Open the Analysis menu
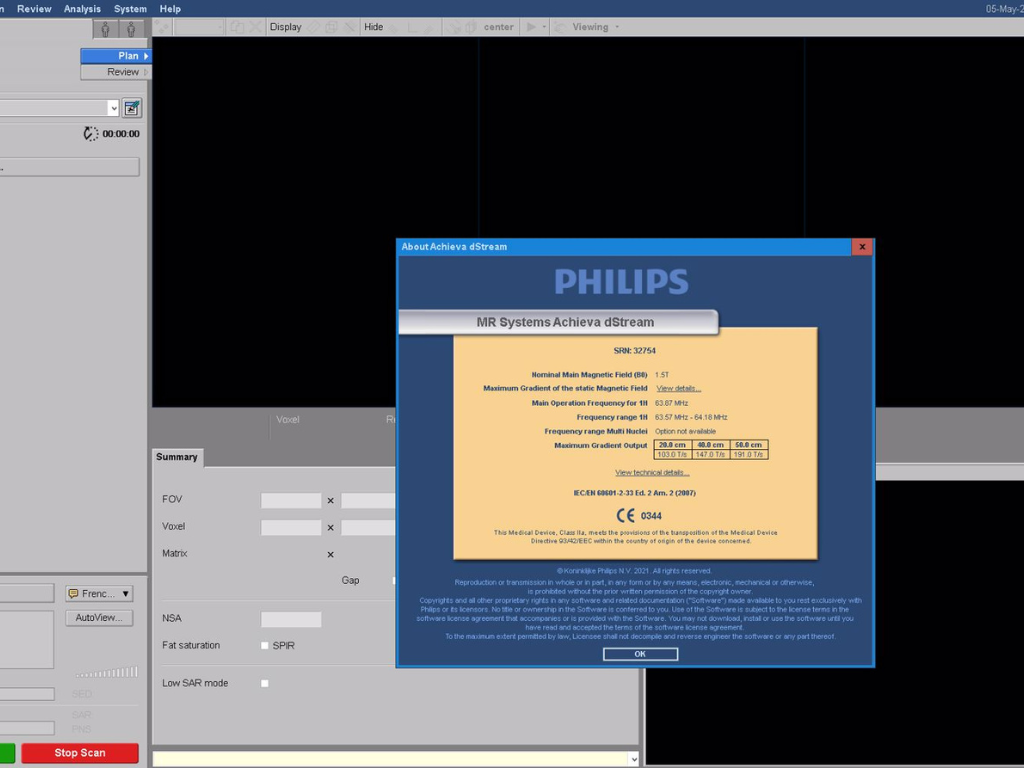This screenshot has height=768, width=1024. point(82,8)
